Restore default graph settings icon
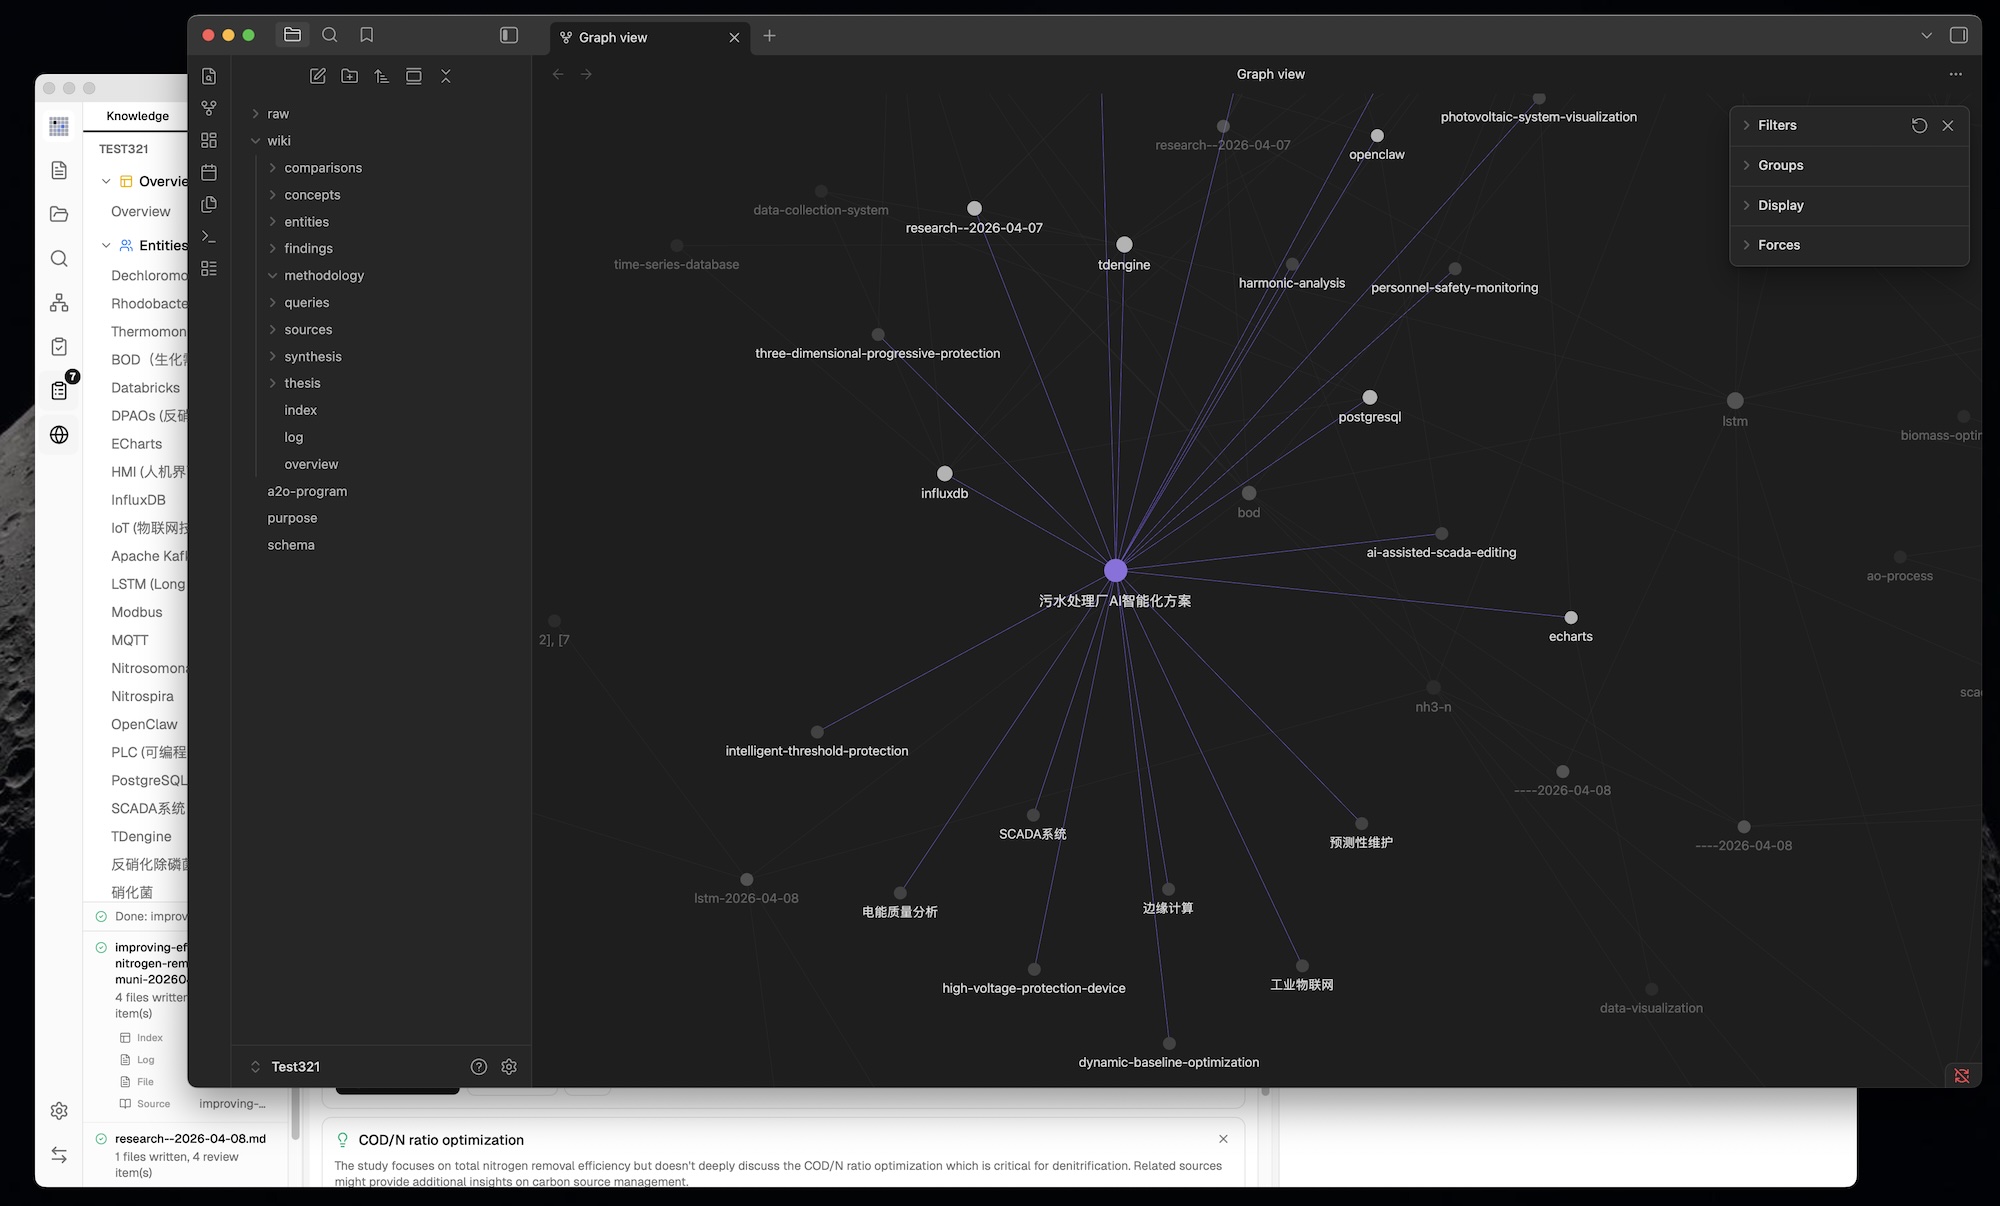Viewport: 2000px width, 1206px height. [1919, 125]
